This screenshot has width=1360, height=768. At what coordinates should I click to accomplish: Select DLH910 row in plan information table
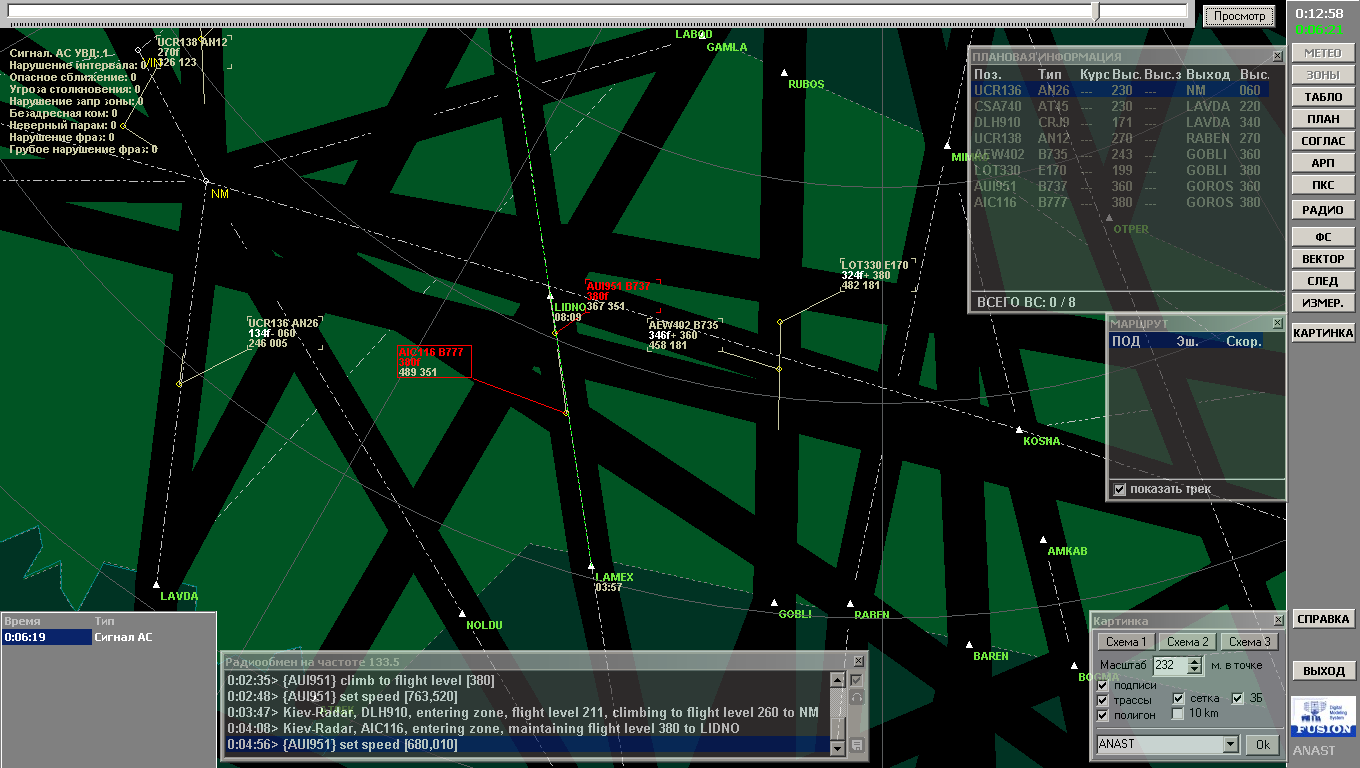(1120, 122)
